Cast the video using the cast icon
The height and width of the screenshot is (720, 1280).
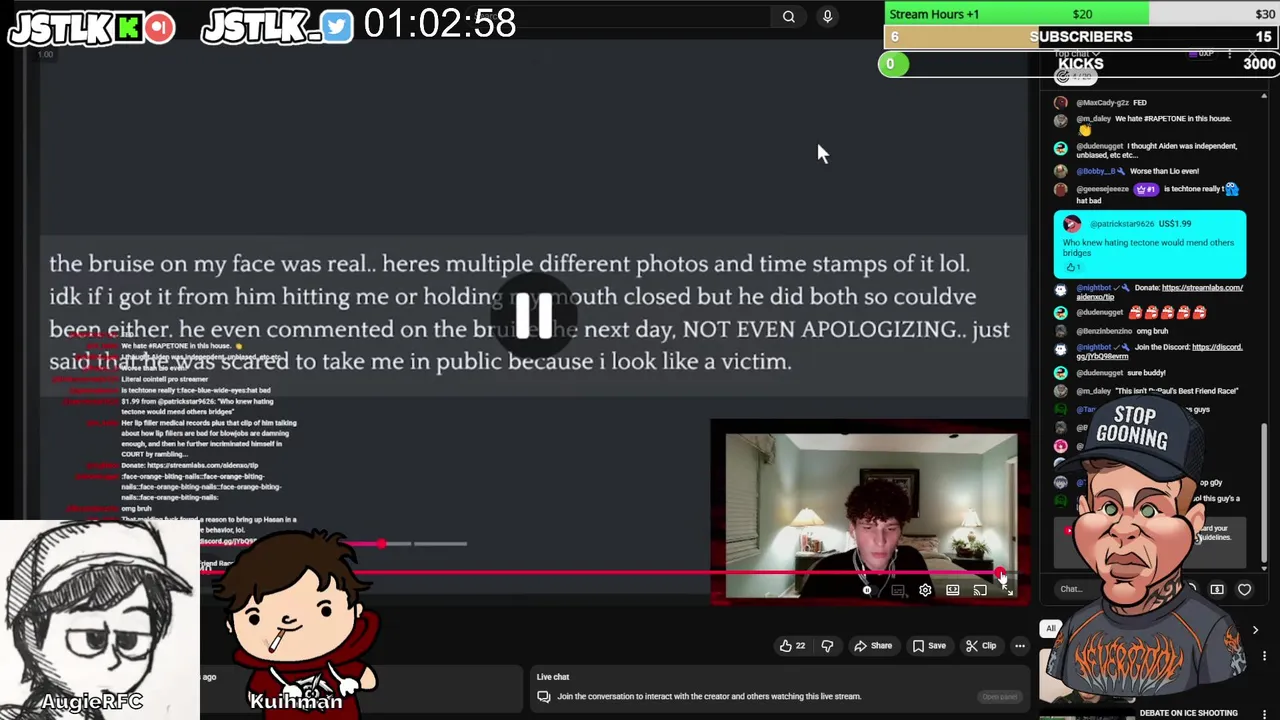(980, 590)
